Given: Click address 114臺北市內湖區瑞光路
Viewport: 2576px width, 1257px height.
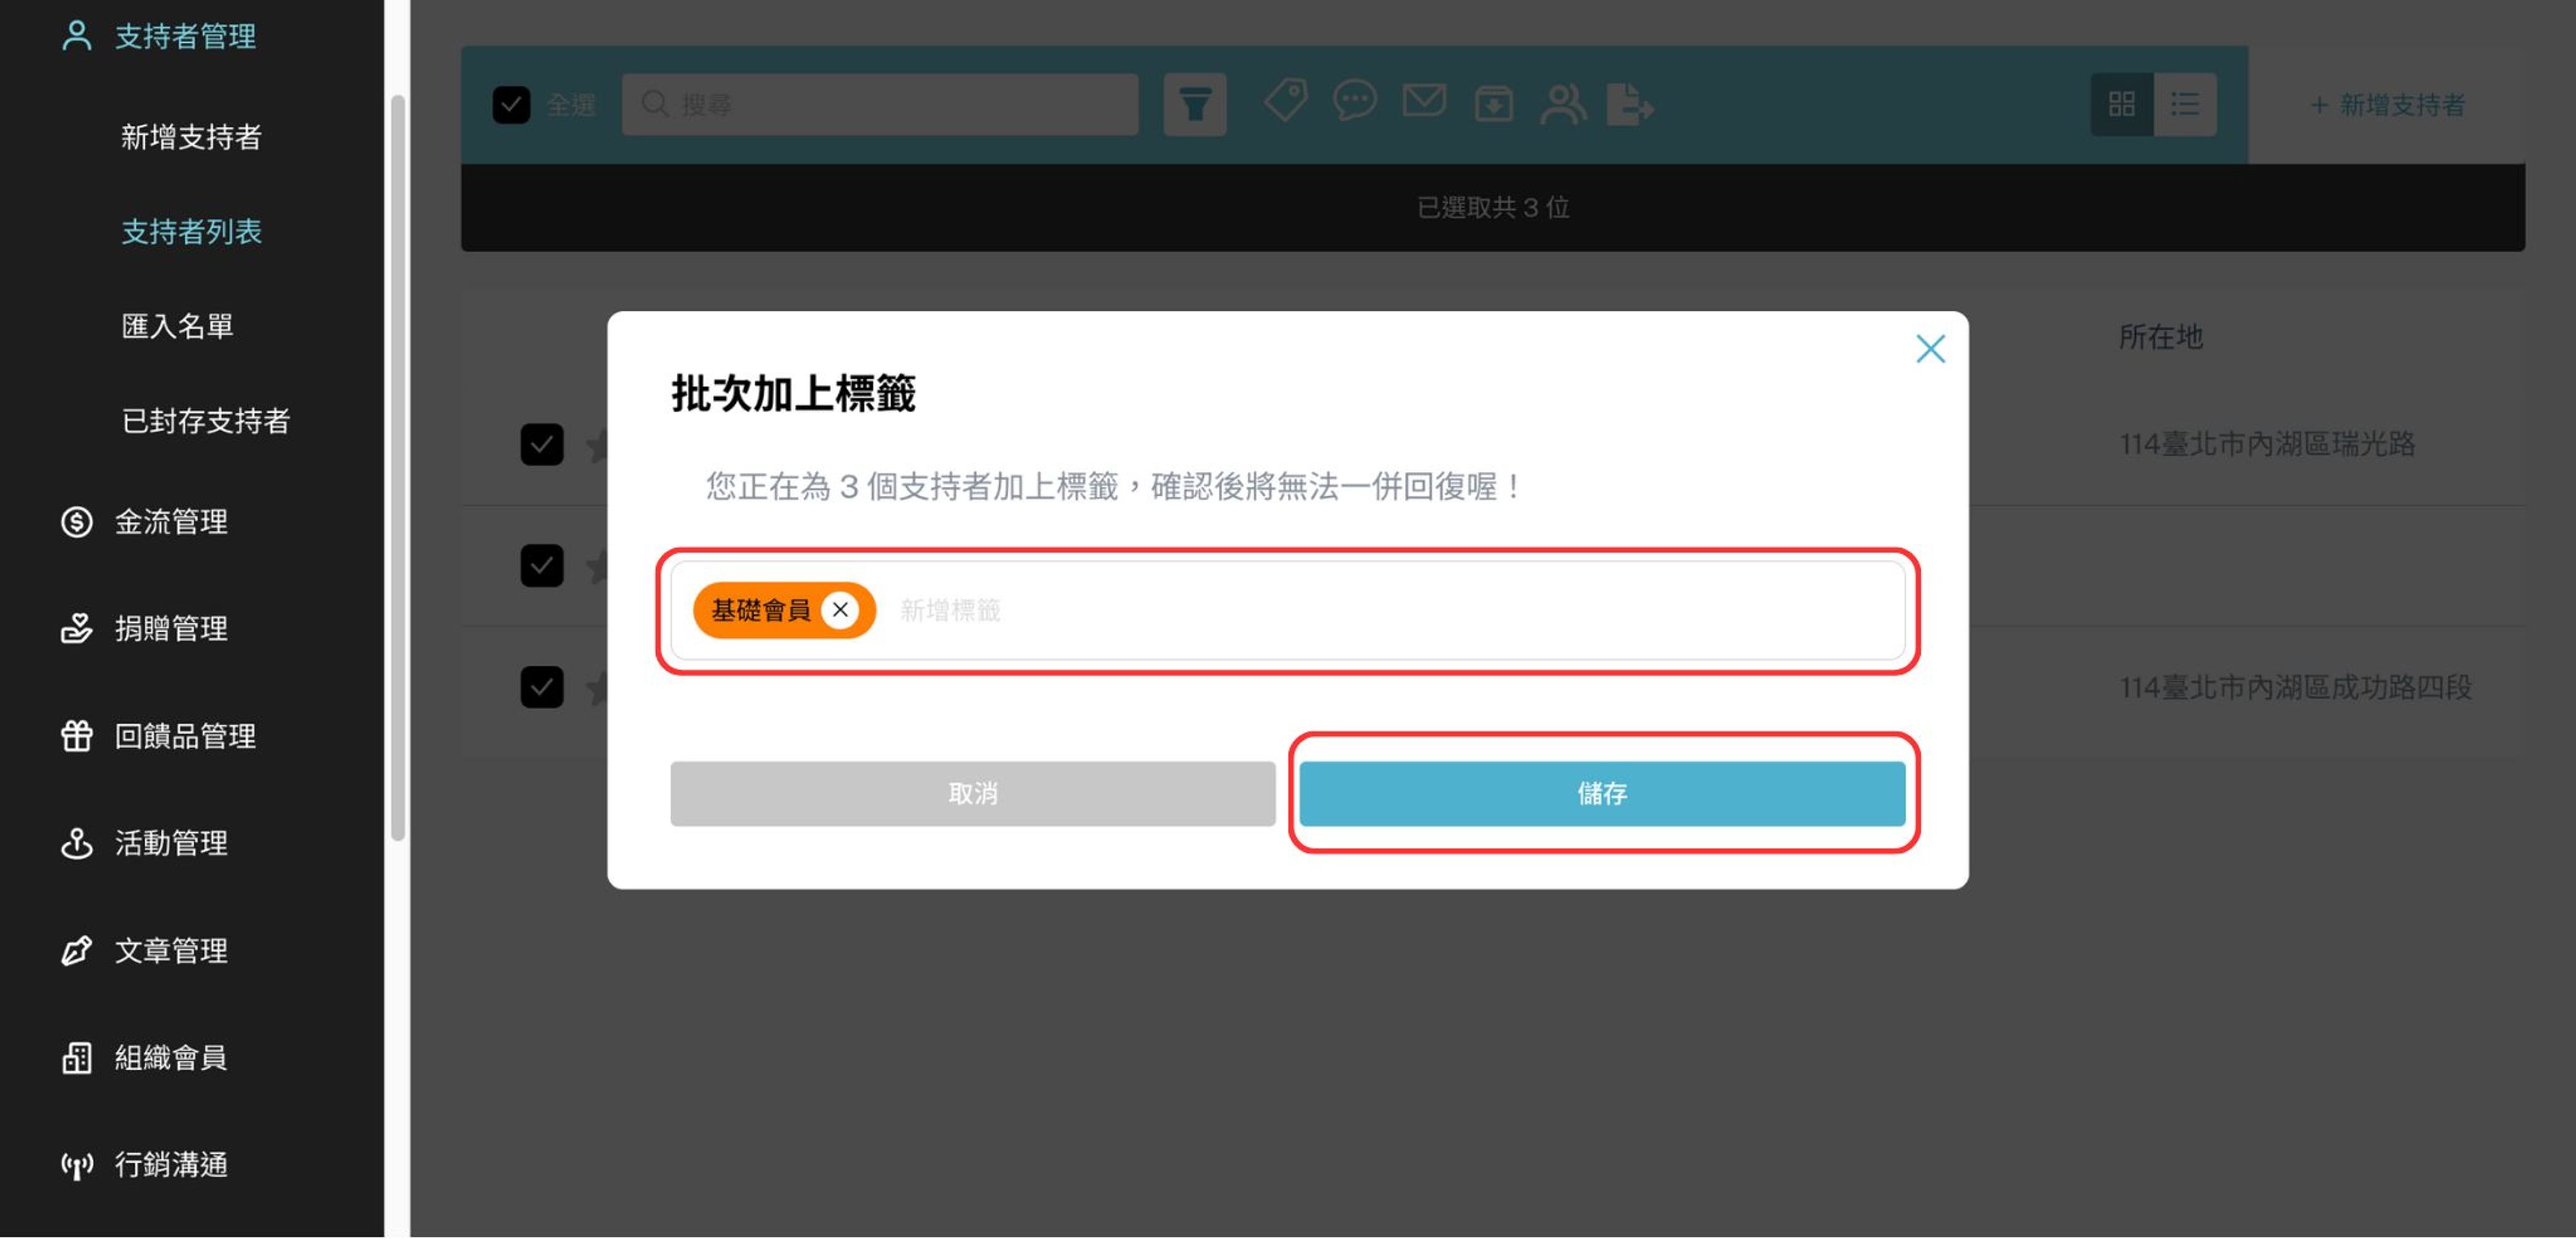Looking at the screenshot, I should click(x=2267, y=444).
